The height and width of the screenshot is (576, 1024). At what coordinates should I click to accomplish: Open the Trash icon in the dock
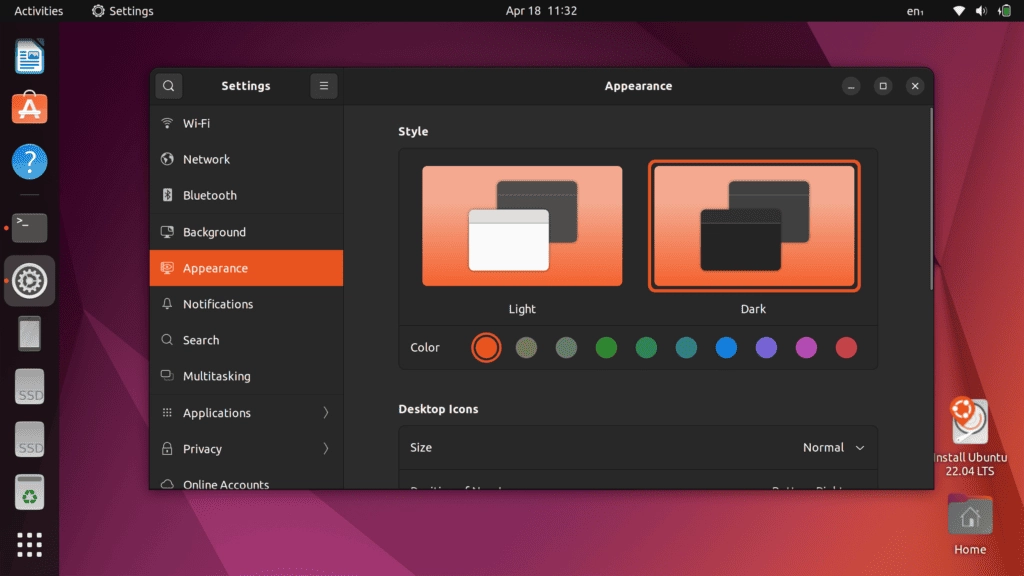pos(29,492)
